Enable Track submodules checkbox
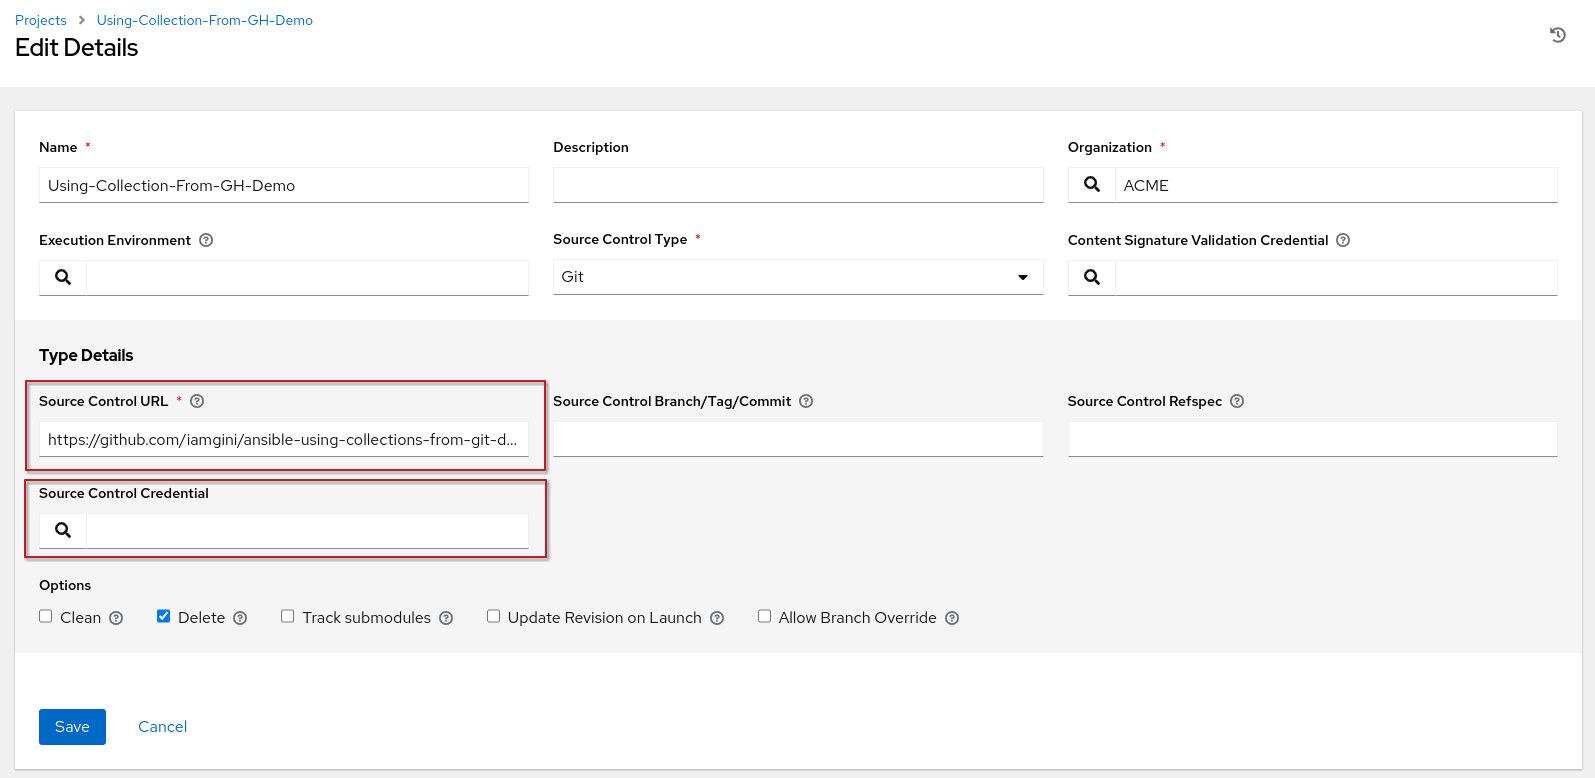Screen dimensions: 1595x778 (x=288, y=617)
